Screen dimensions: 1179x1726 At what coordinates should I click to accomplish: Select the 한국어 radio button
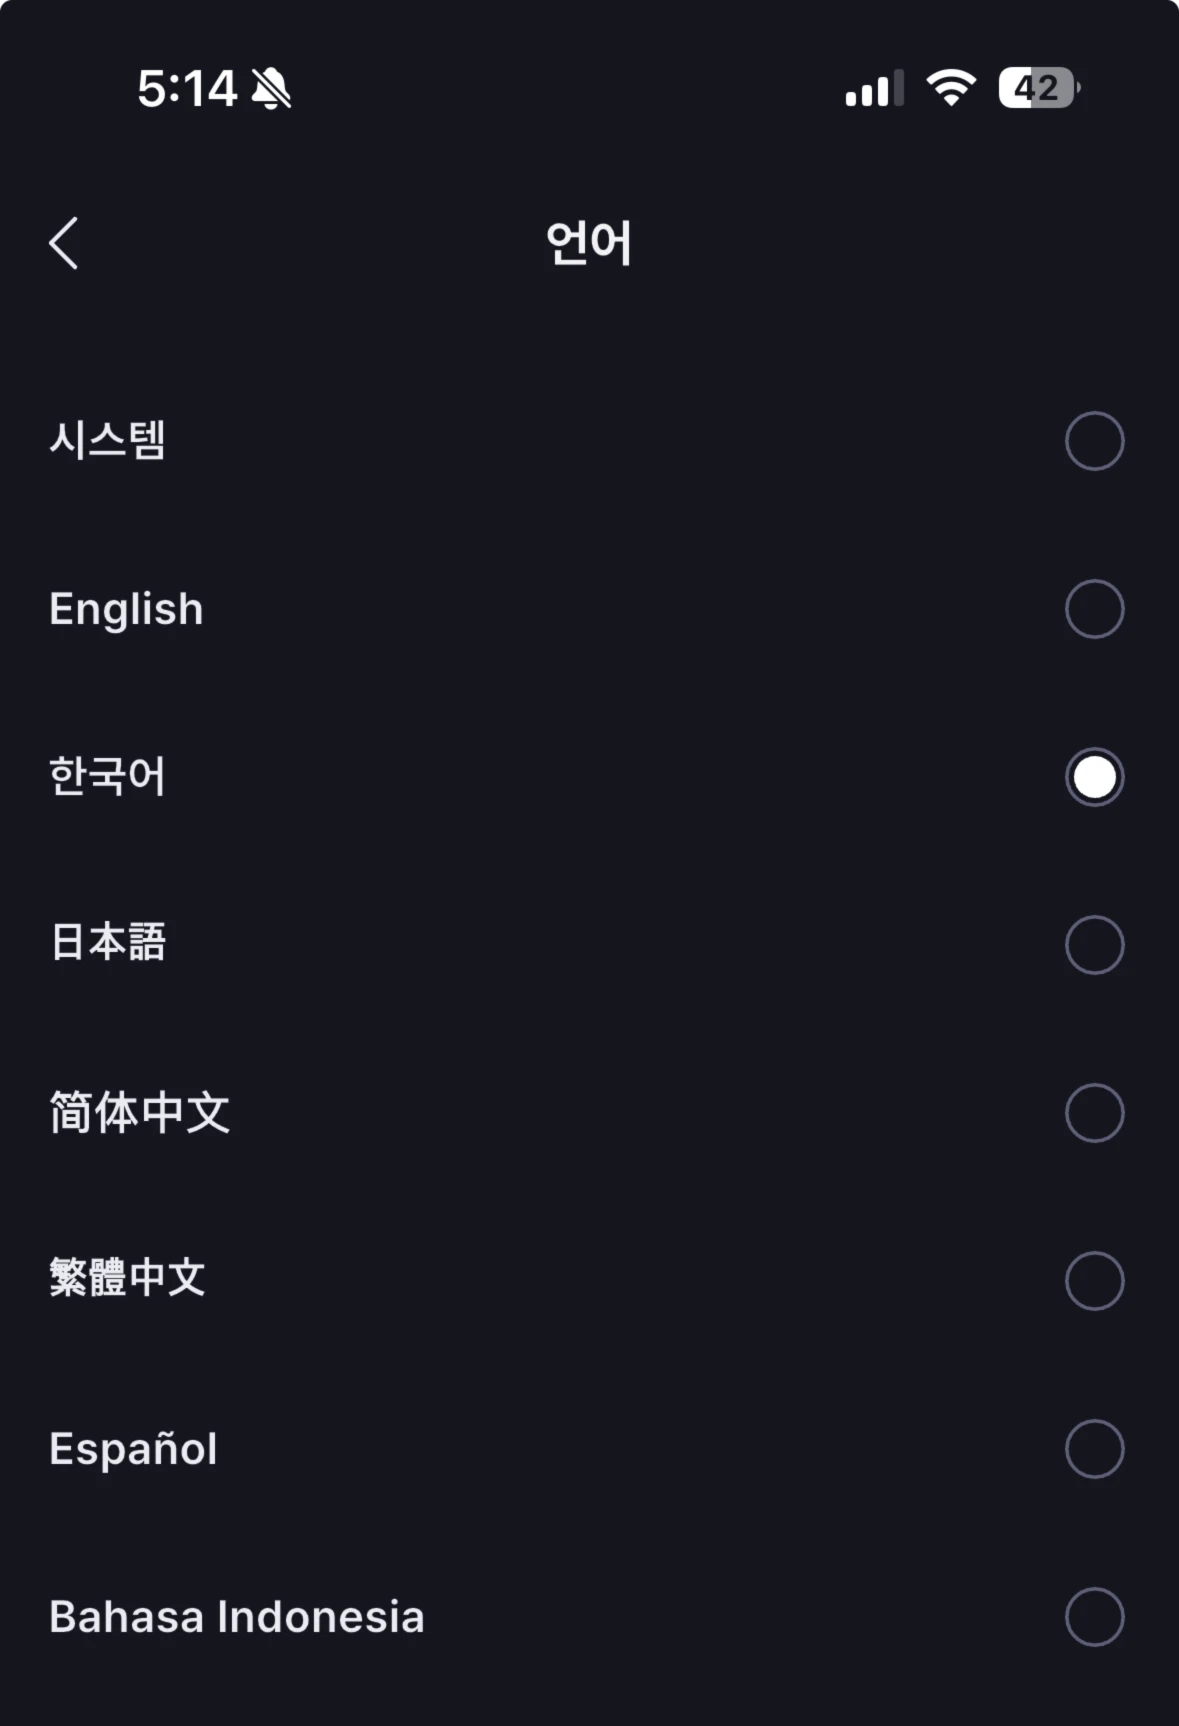point(1094,777)
